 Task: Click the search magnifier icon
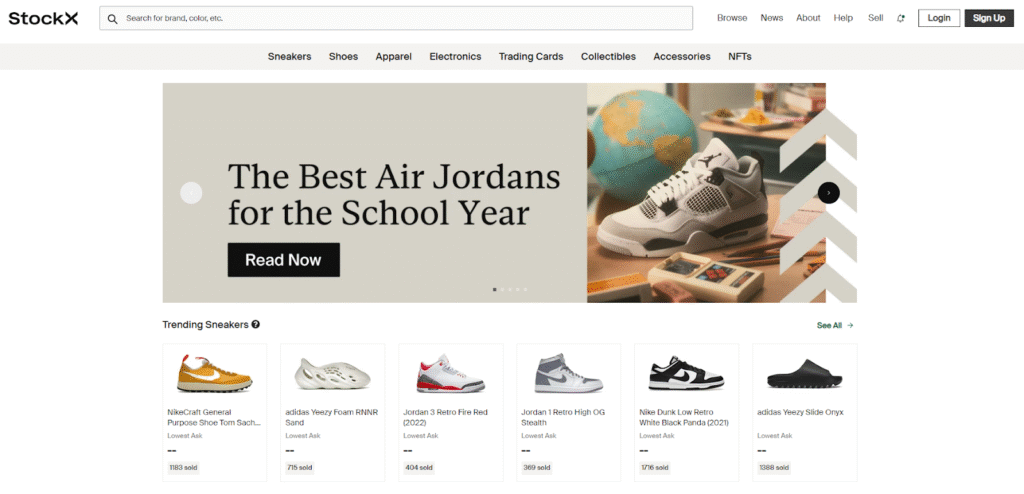(112, 19)
